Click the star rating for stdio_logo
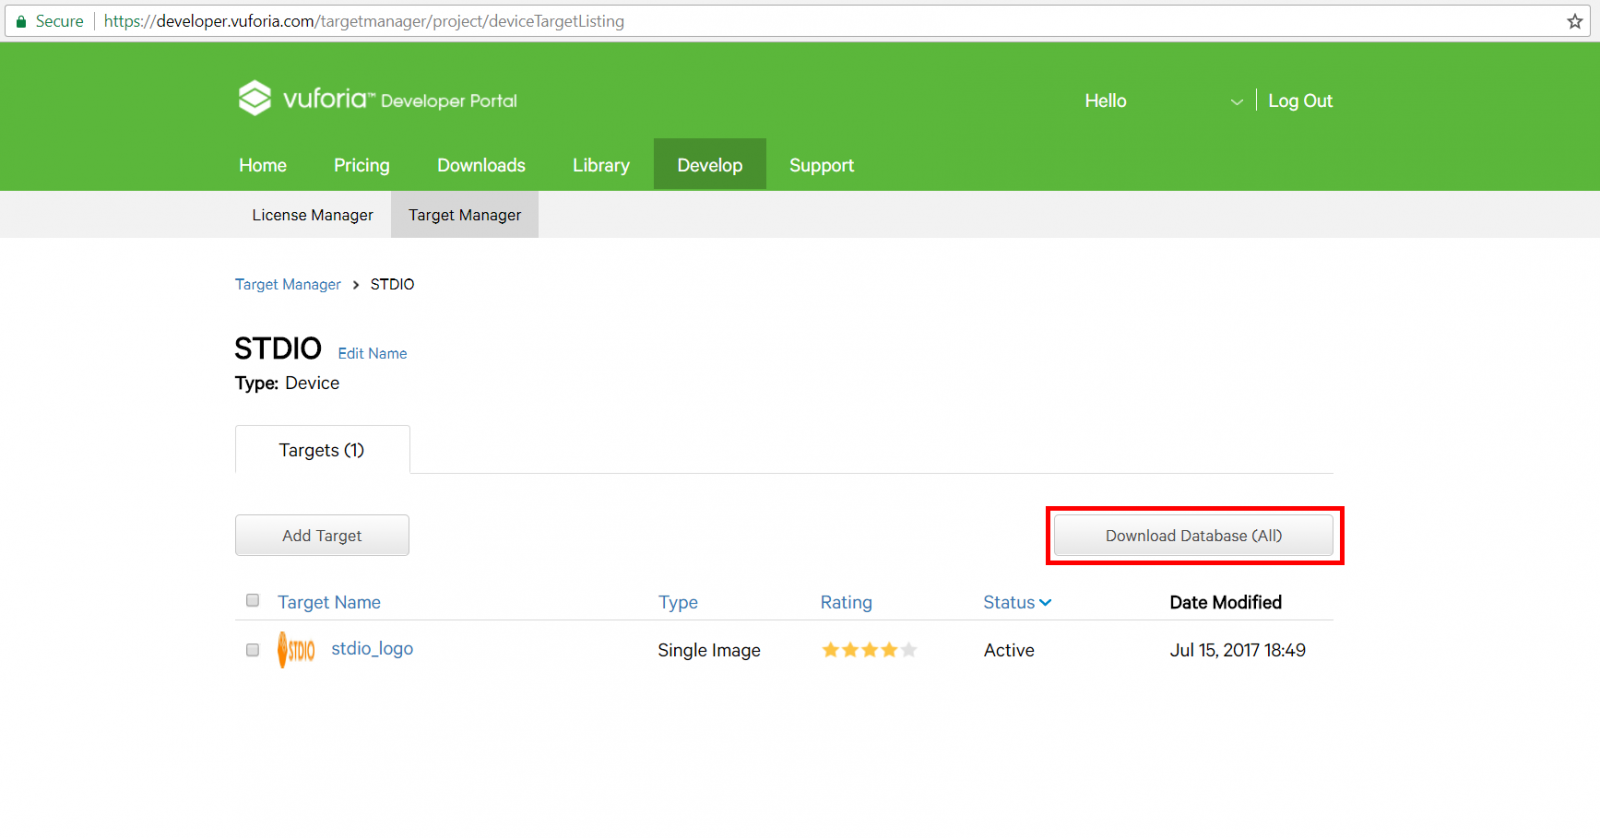1600x838 pixels. [x=869, y=650]
